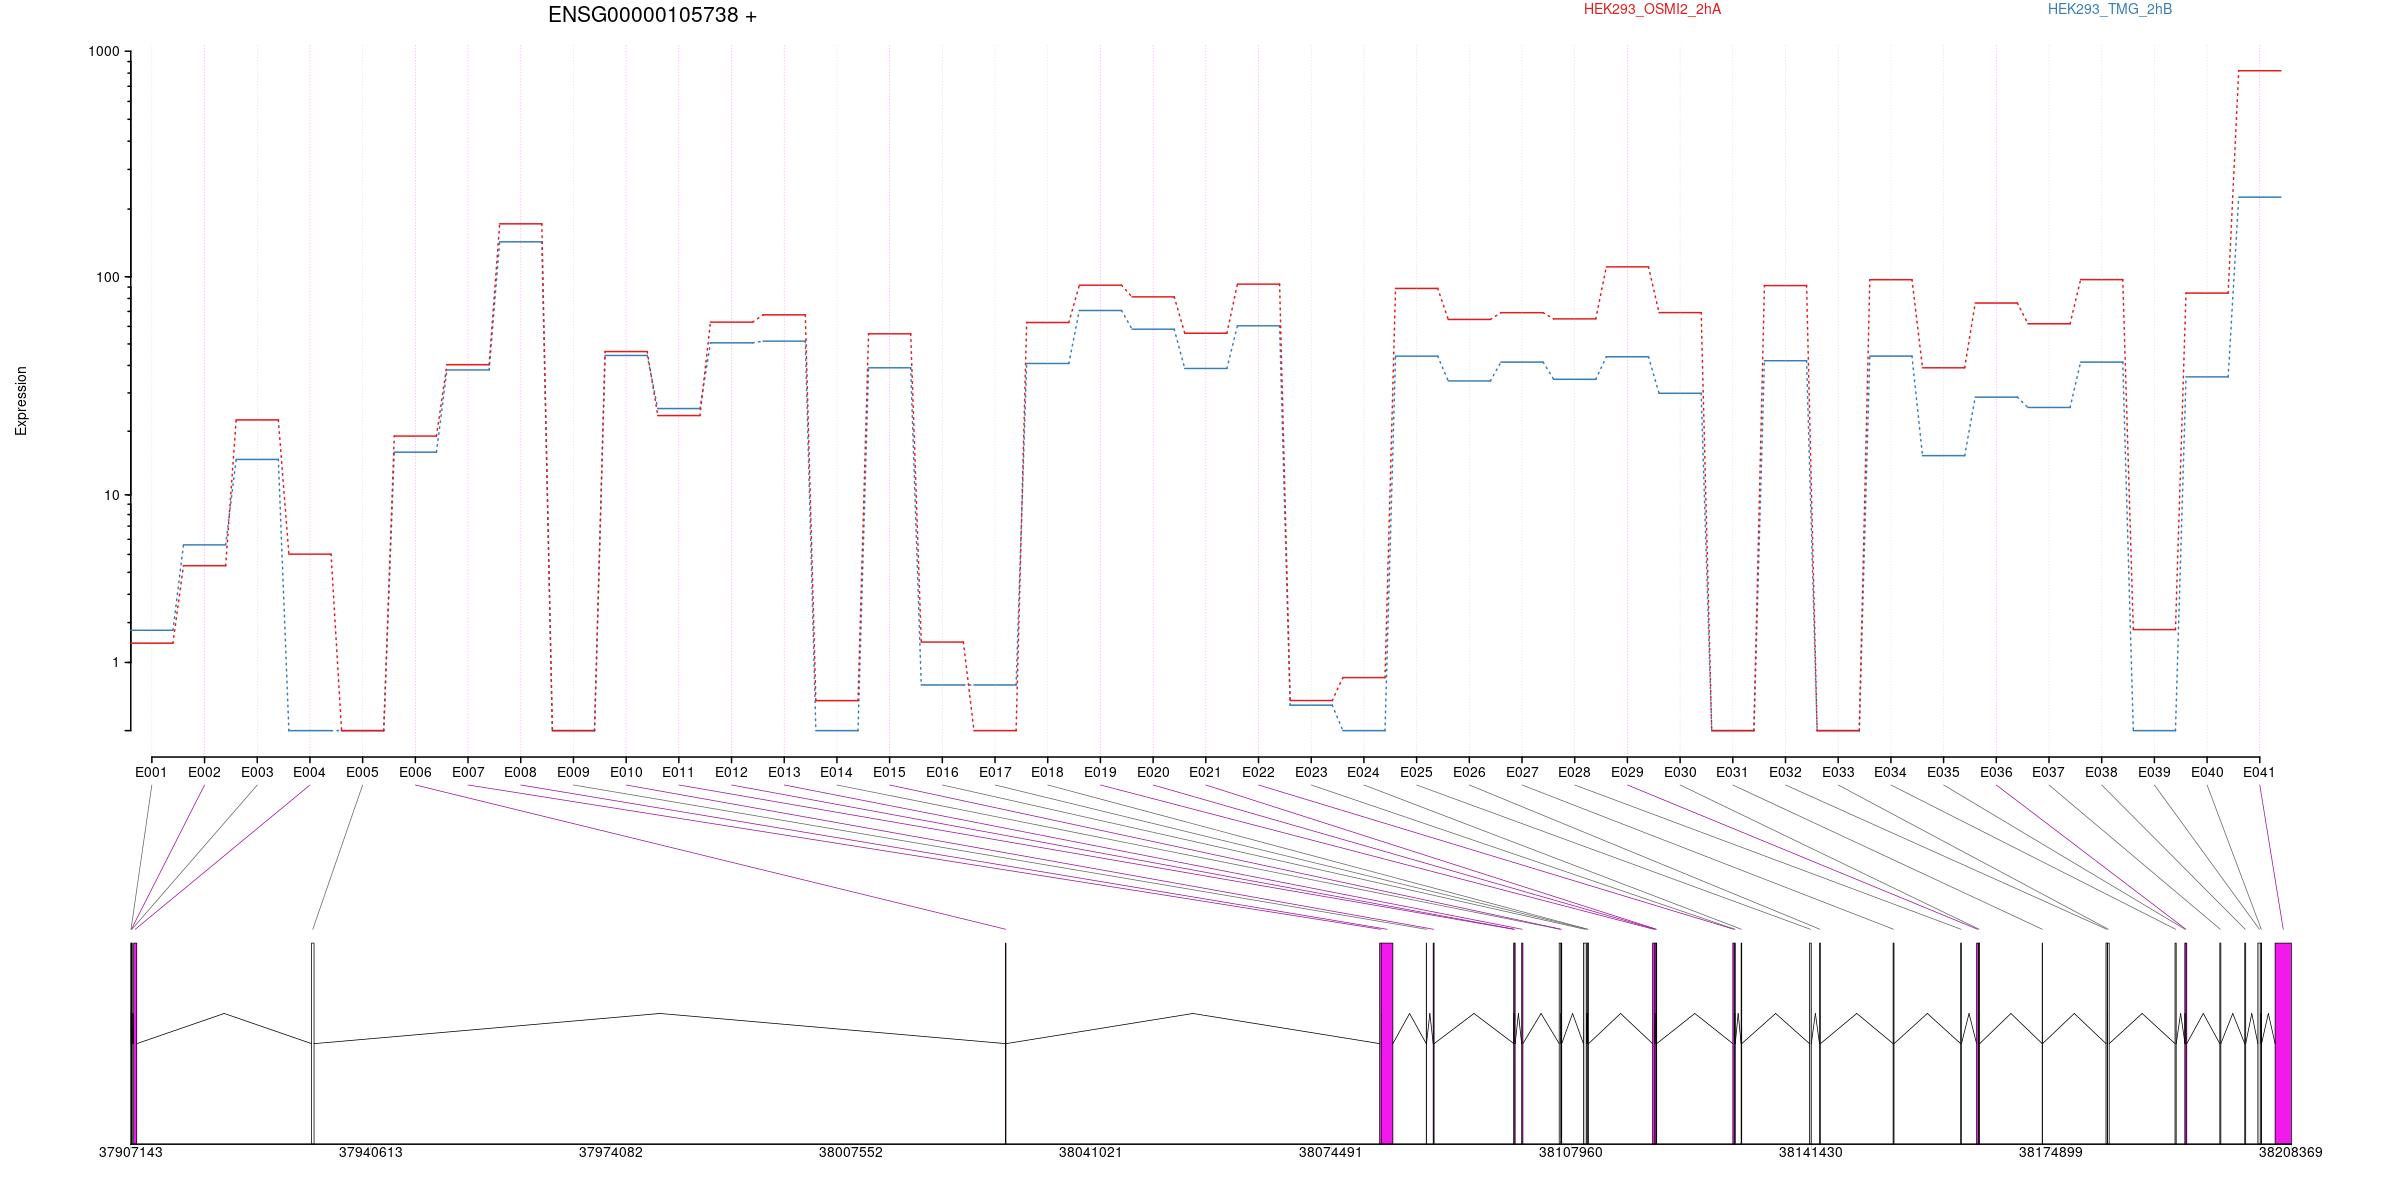Click exon label E039
Image resolution: width=2400 pixels, height=1200 pixels.
tap(2154, 772)
